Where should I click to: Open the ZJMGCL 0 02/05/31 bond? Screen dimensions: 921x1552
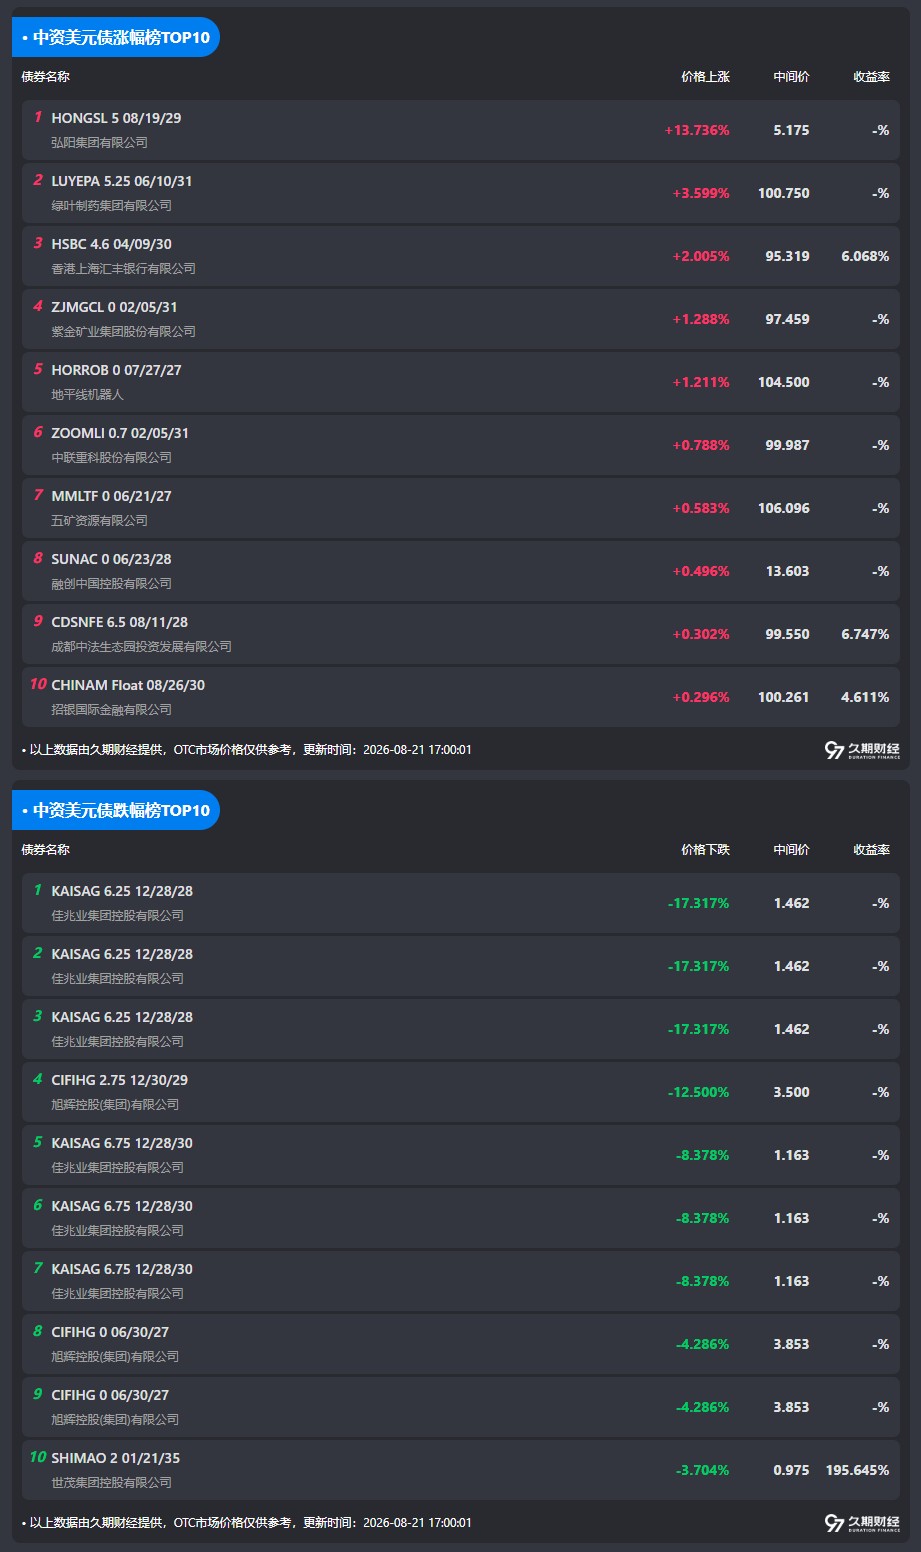114,307
